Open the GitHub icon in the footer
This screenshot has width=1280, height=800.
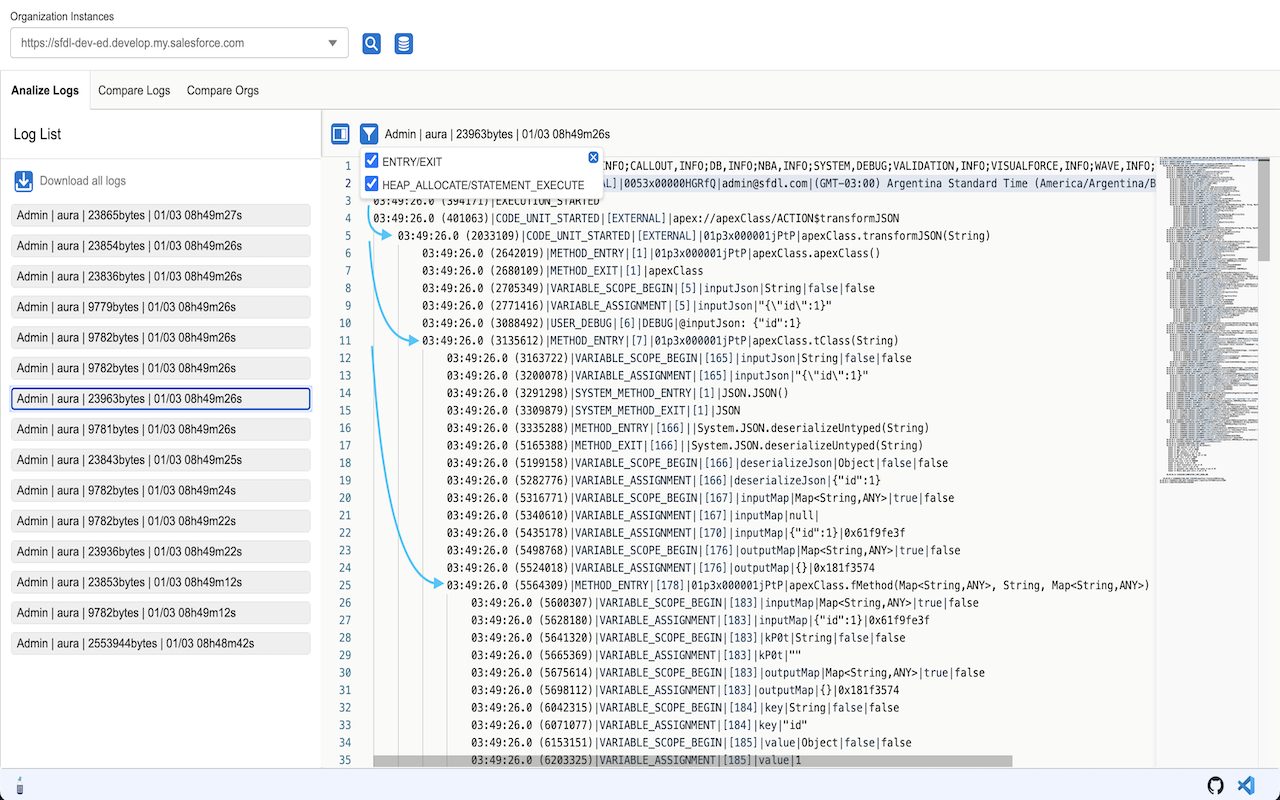coord(1216,785)
